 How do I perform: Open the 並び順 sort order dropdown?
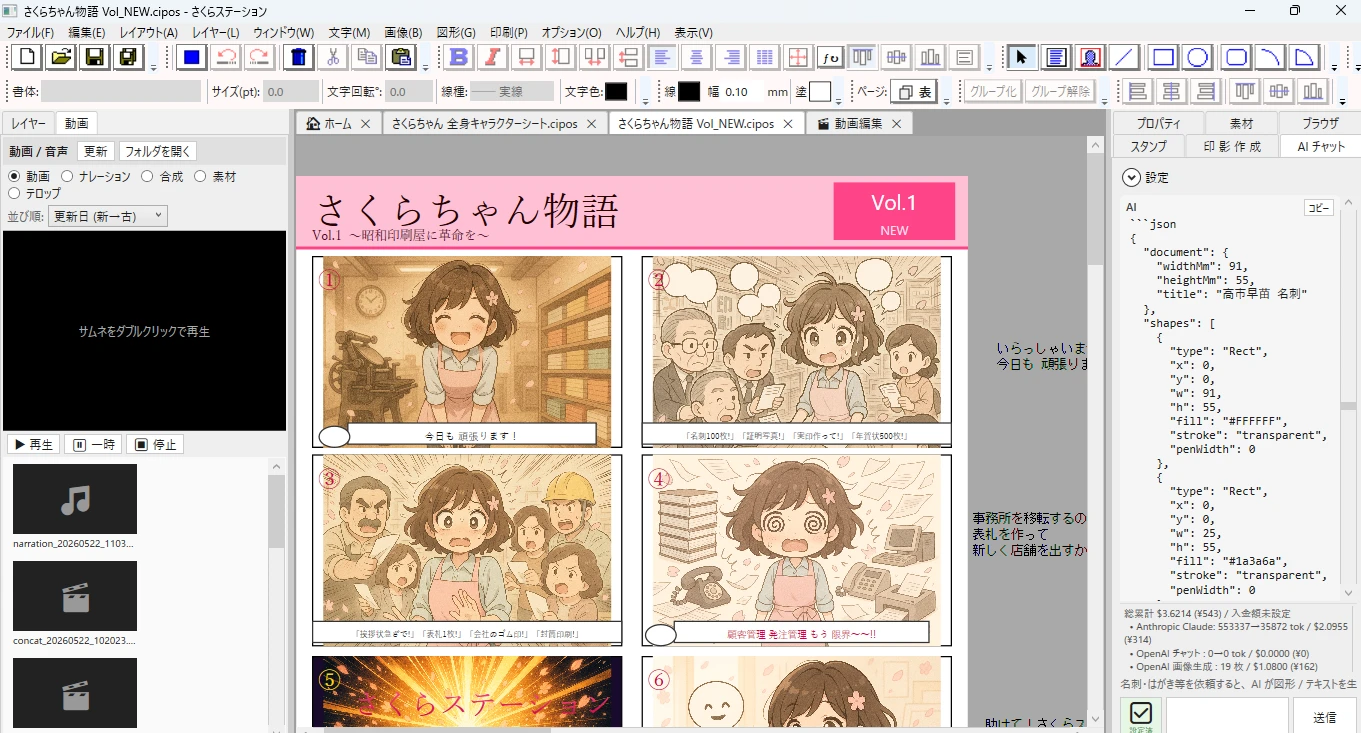click(x=108, y=216)
